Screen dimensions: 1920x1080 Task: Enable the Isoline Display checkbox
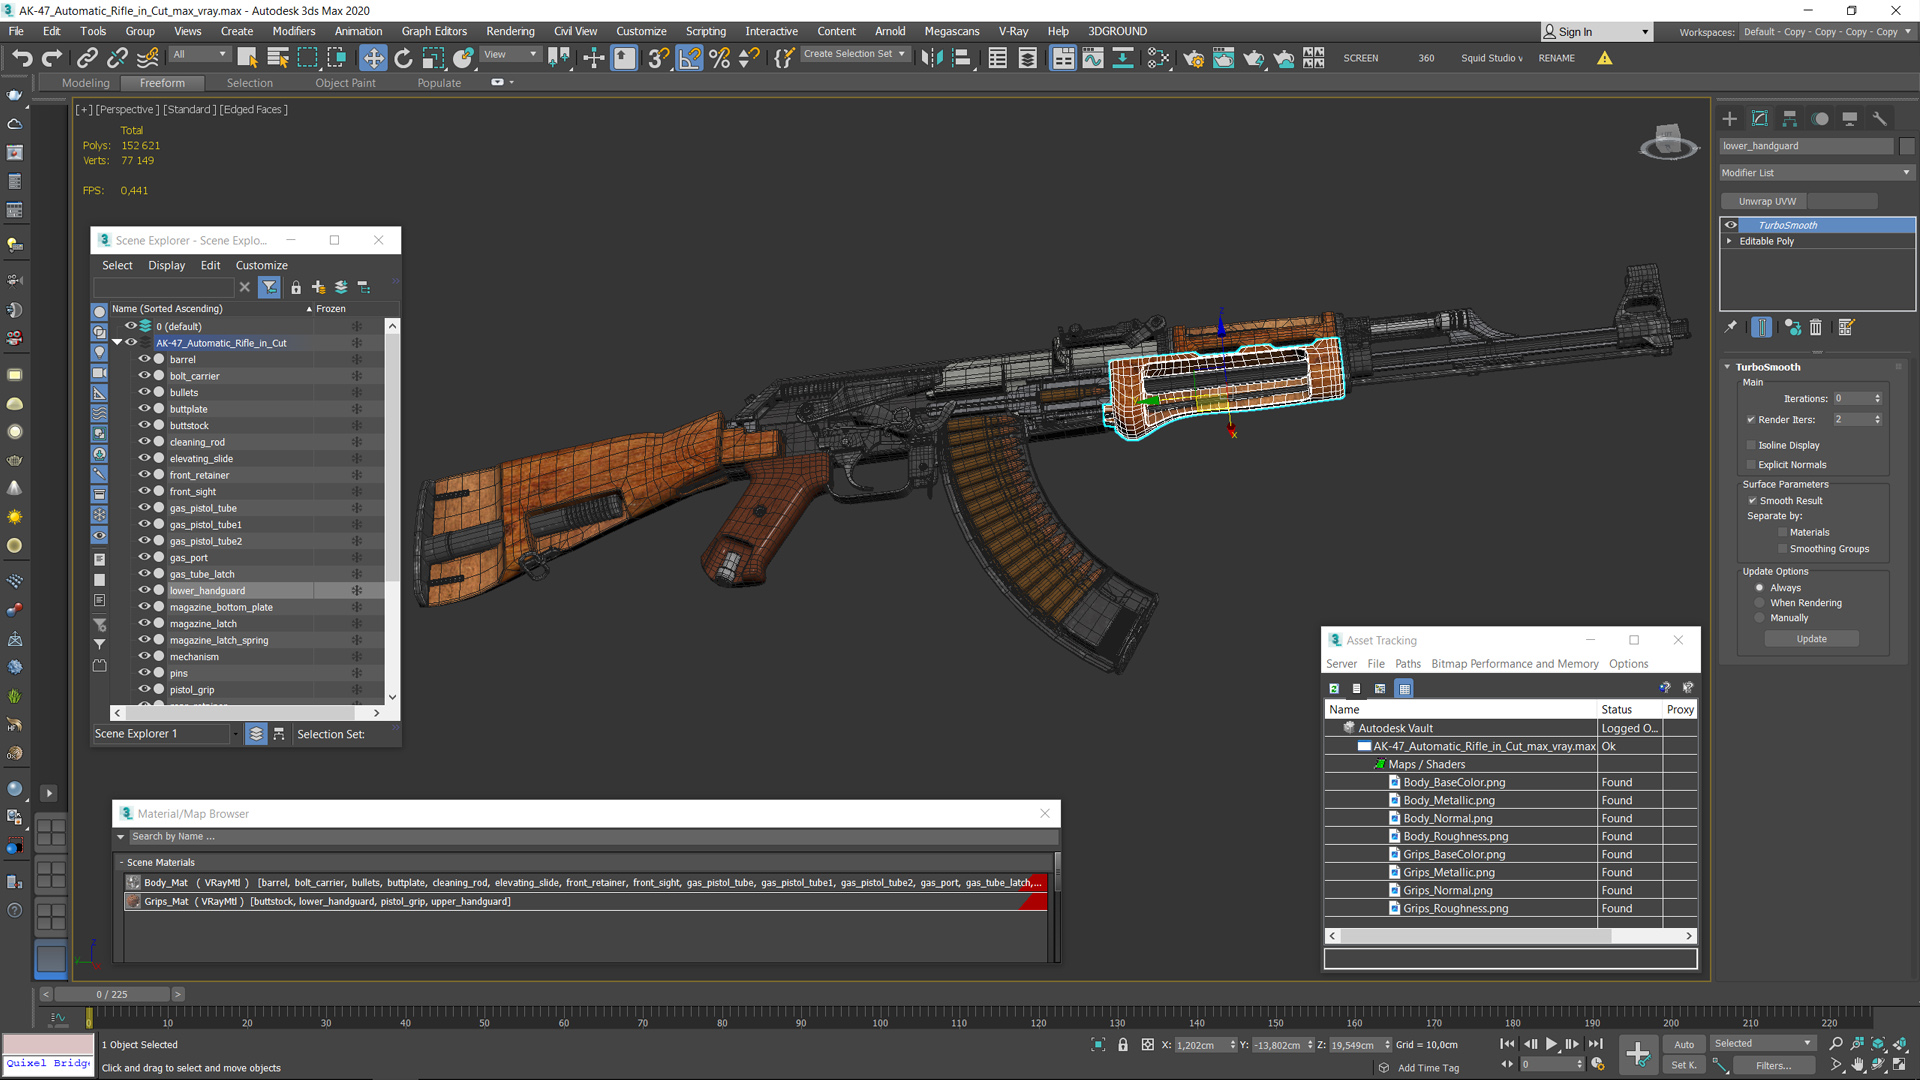pyautogui.click(x=1751, y=445)
